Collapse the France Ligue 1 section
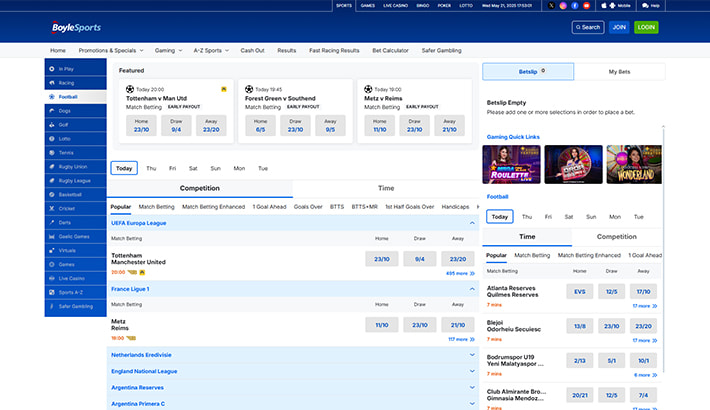 tap(472, 289)
